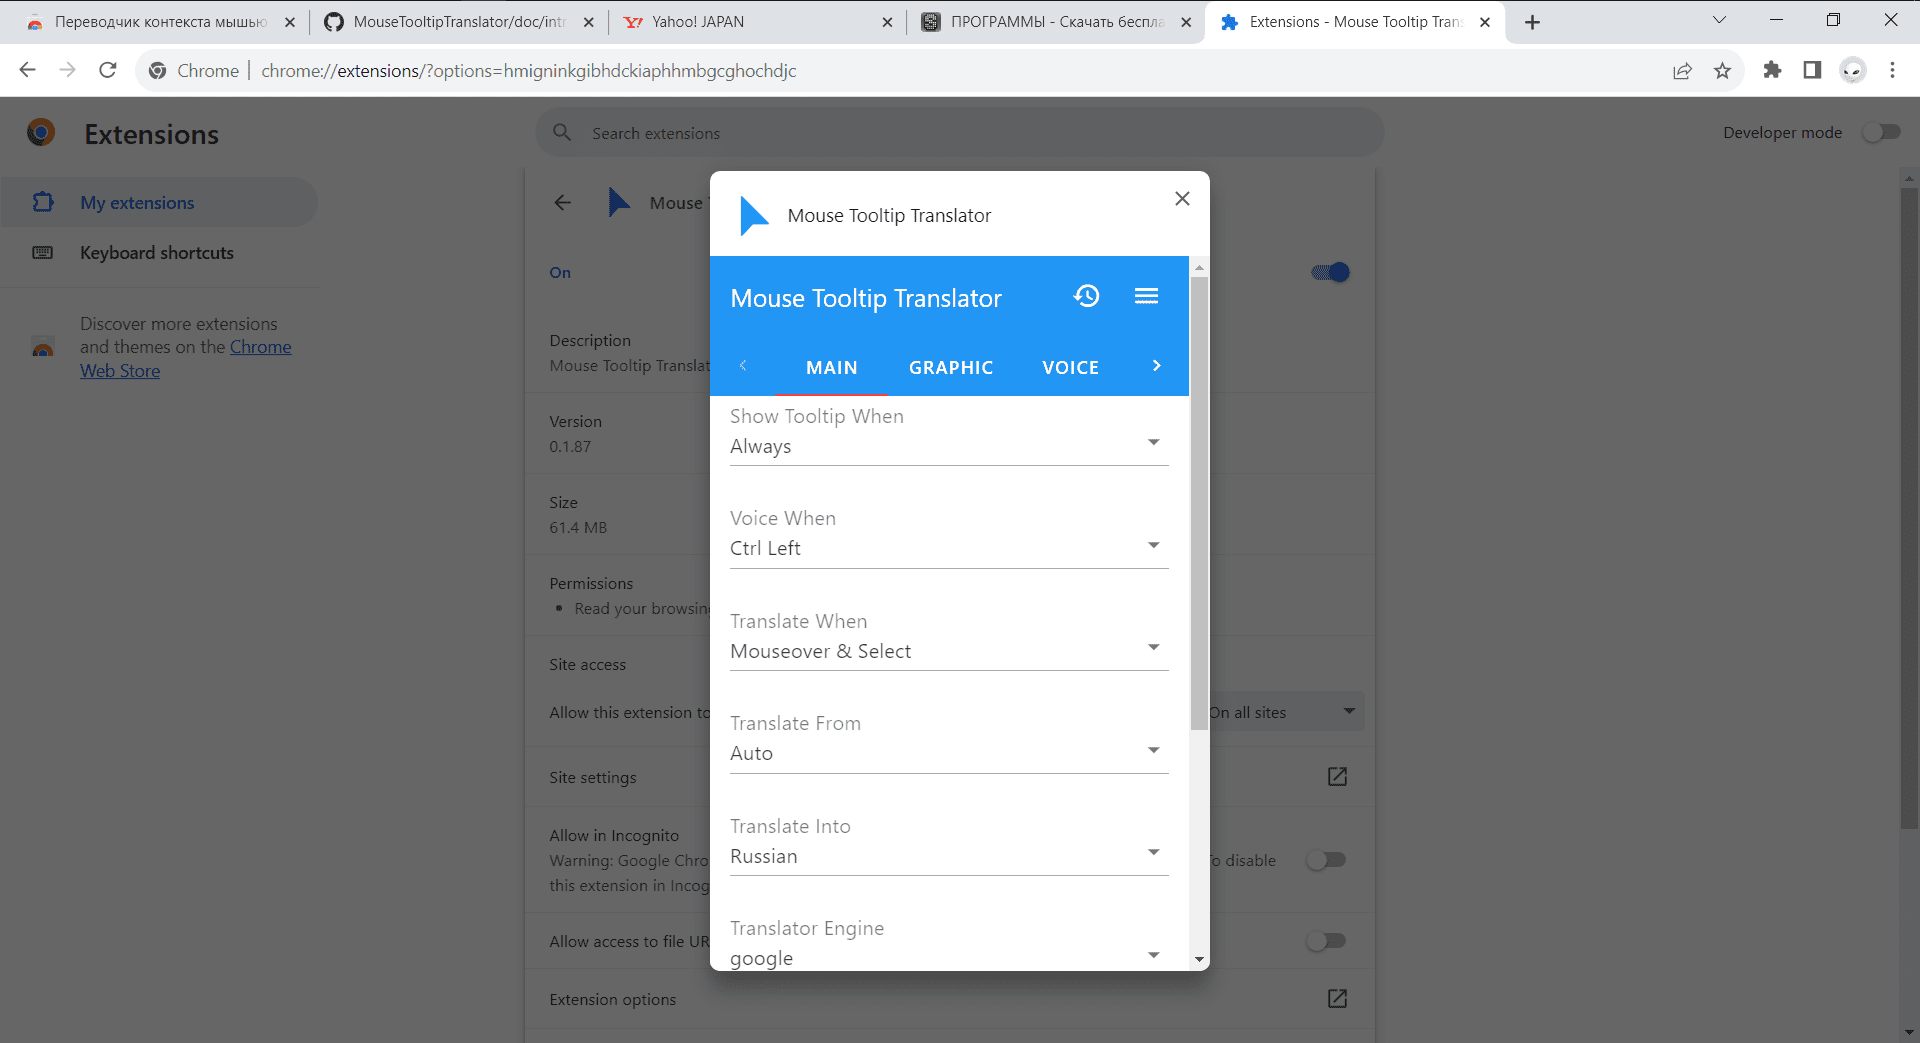This screenshot has height=1043, width=1920.
Task: Switch to the MAIN tab
Action: (x=831, y=367)
